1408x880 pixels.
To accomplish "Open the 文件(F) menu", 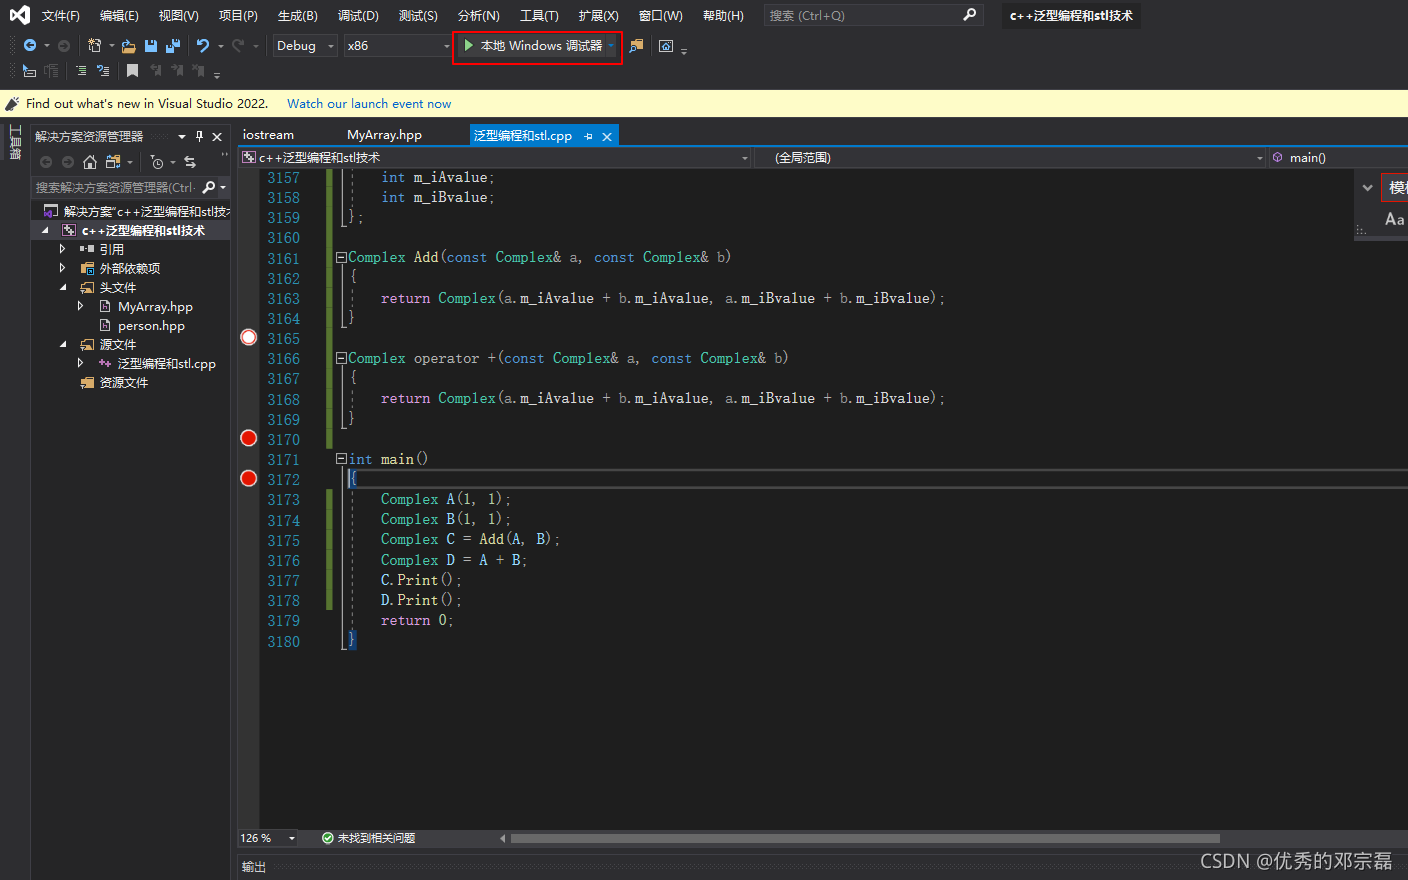I will 60,15.
